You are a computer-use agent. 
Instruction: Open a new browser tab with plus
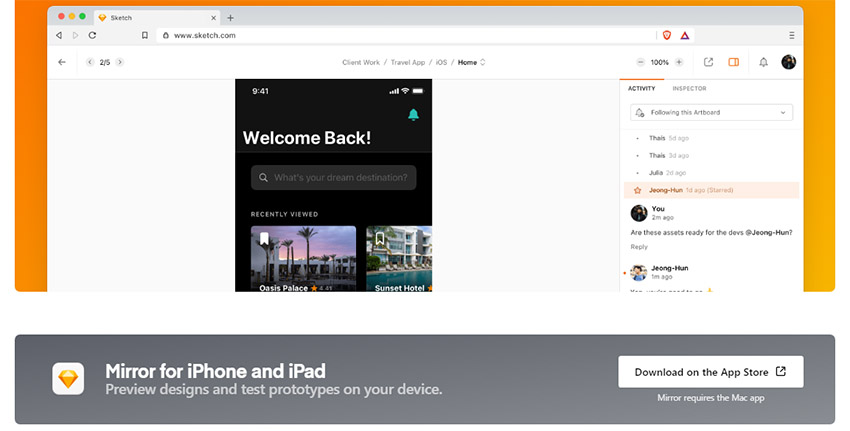(x=230, y=18)
